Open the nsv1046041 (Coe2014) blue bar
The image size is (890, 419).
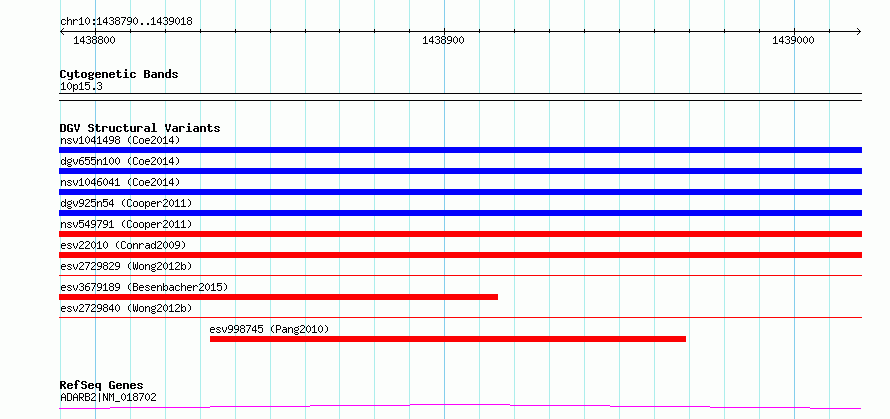[x=460, y=192]
